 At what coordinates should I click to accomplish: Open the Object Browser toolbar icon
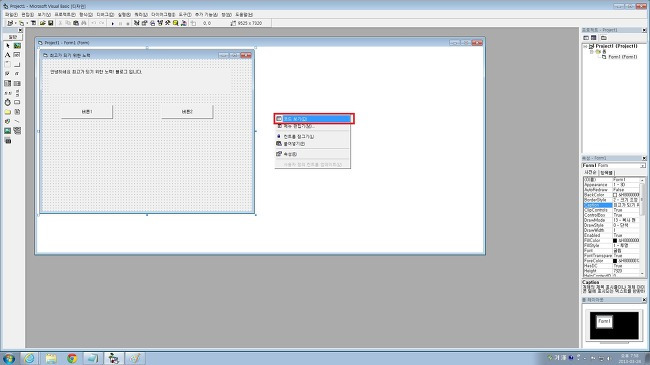click(160, 23)
